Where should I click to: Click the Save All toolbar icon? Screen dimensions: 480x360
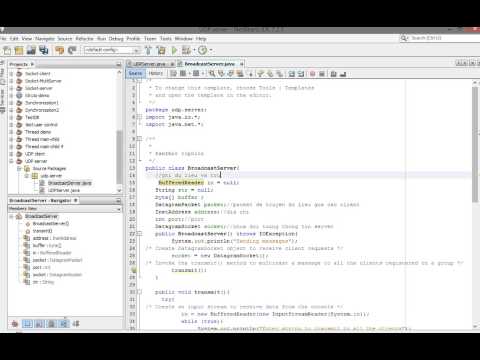point(44,50)
